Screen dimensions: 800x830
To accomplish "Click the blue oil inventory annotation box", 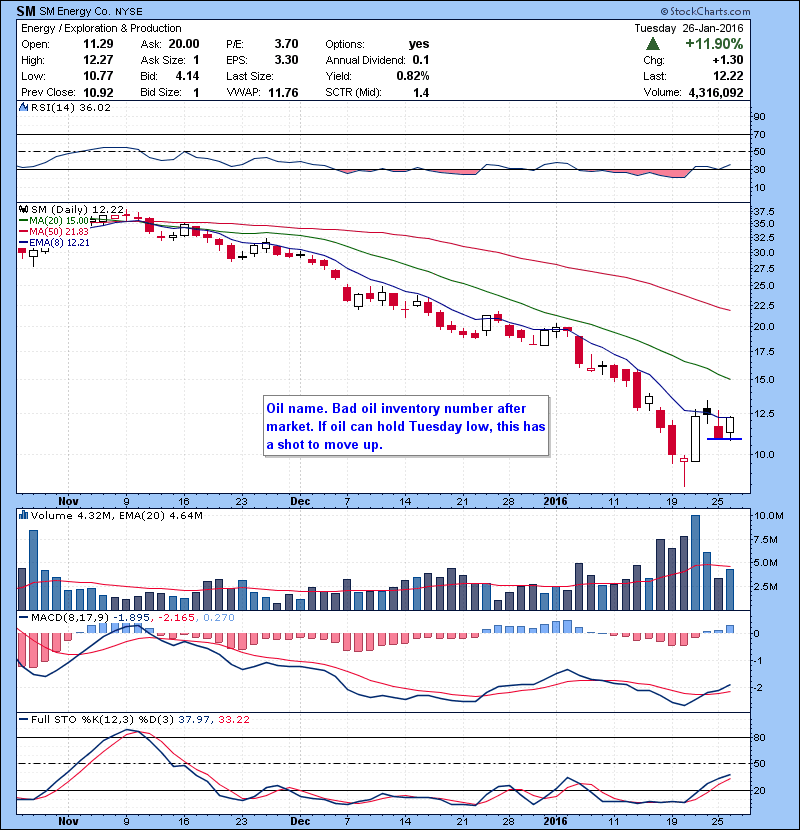I will (x=406, y=426).
